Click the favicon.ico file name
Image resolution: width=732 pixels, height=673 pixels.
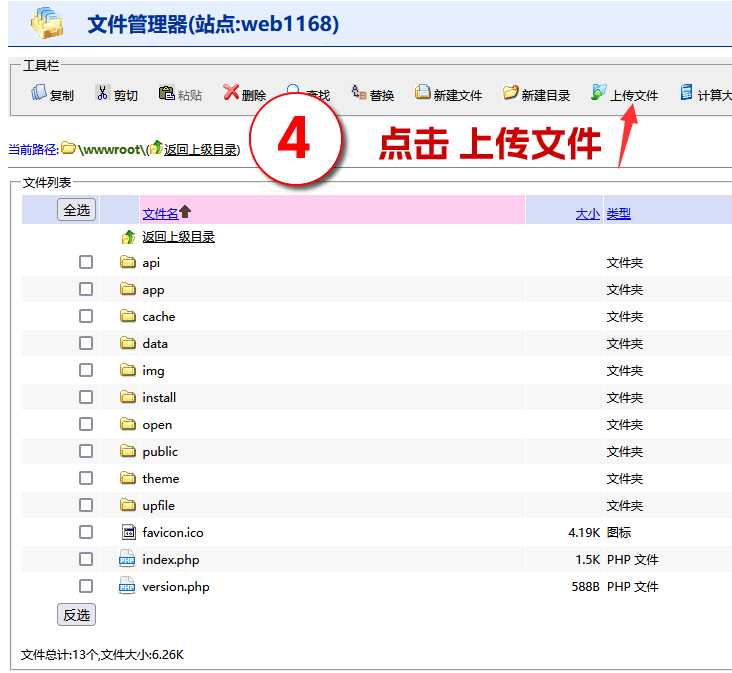point(173,533)
